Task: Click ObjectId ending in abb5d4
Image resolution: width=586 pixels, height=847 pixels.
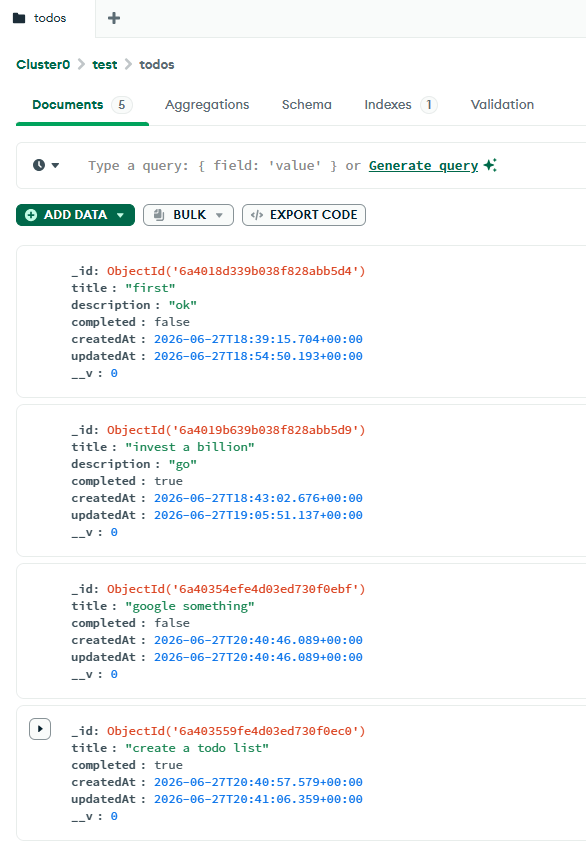Action: pyautogui.click(x=236, y=271)
